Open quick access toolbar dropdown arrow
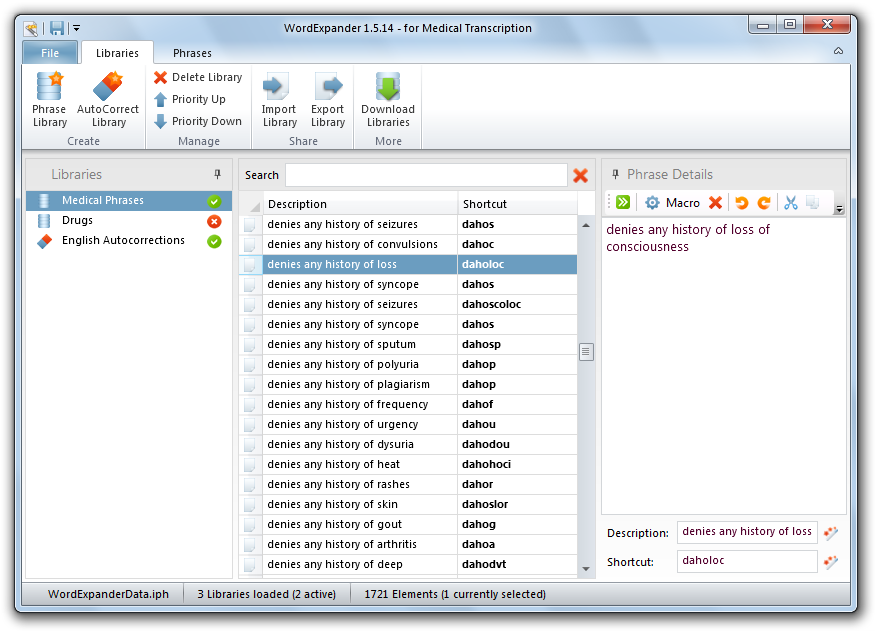Image resolution: width=876 pixels, height=631 pixels. coord(77,28)
